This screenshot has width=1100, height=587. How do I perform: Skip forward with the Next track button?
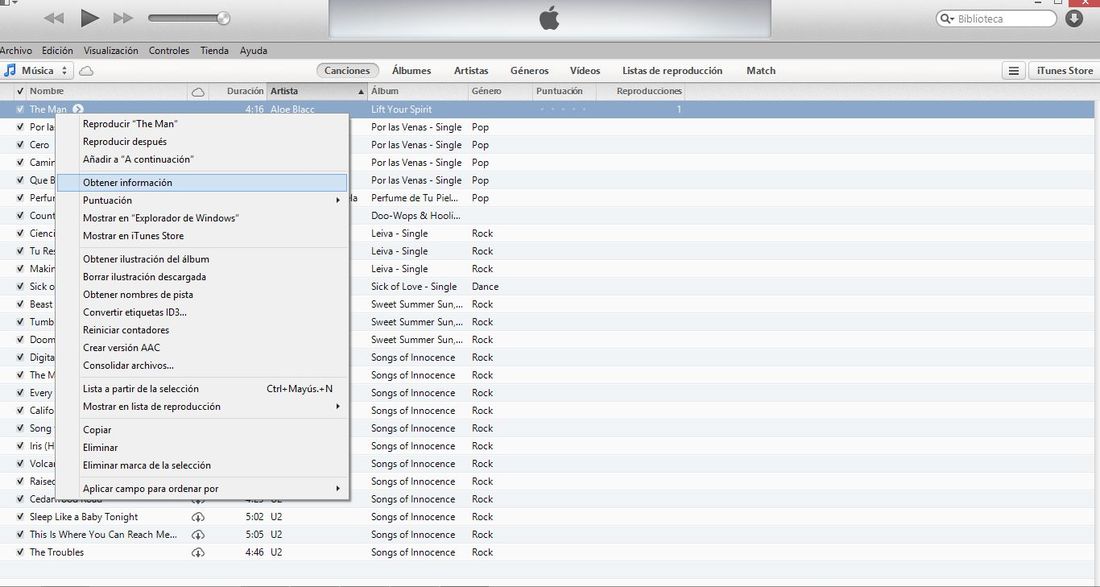click(x=123, y=18)
